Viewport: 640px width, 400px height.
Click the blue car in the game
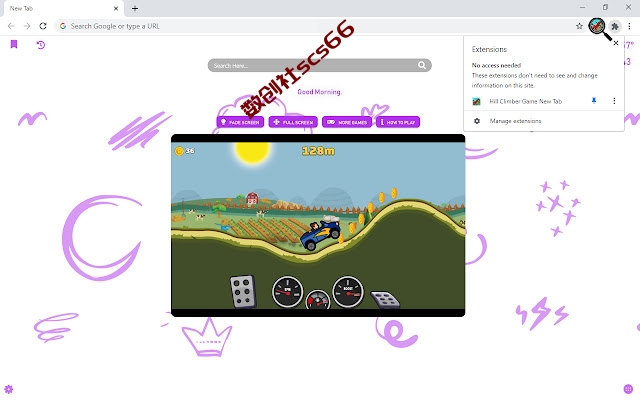[320, 234]
